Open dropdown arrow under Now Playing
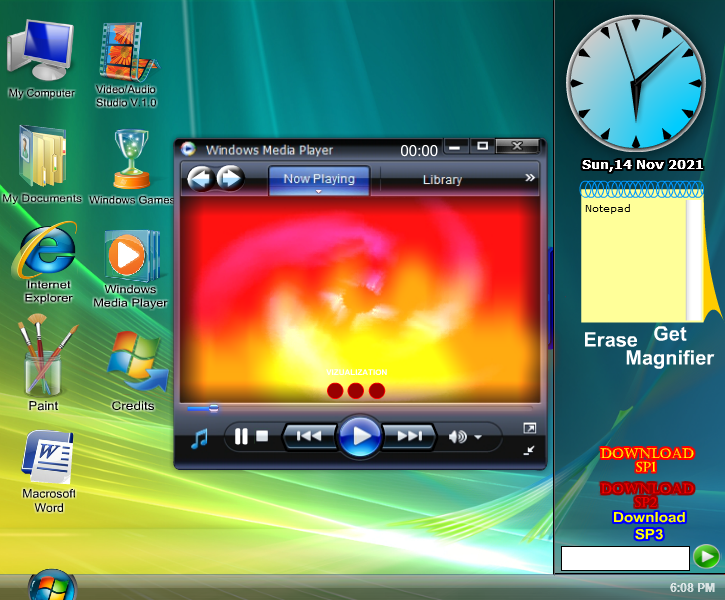This screenshot has width=725, height=600. (319, 191)
